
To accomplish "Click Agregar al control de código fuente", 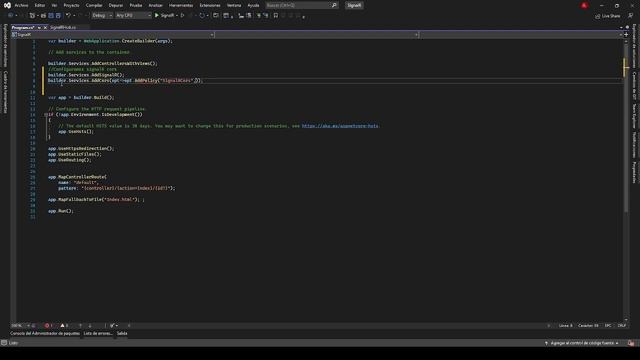I will click(582, 343).
